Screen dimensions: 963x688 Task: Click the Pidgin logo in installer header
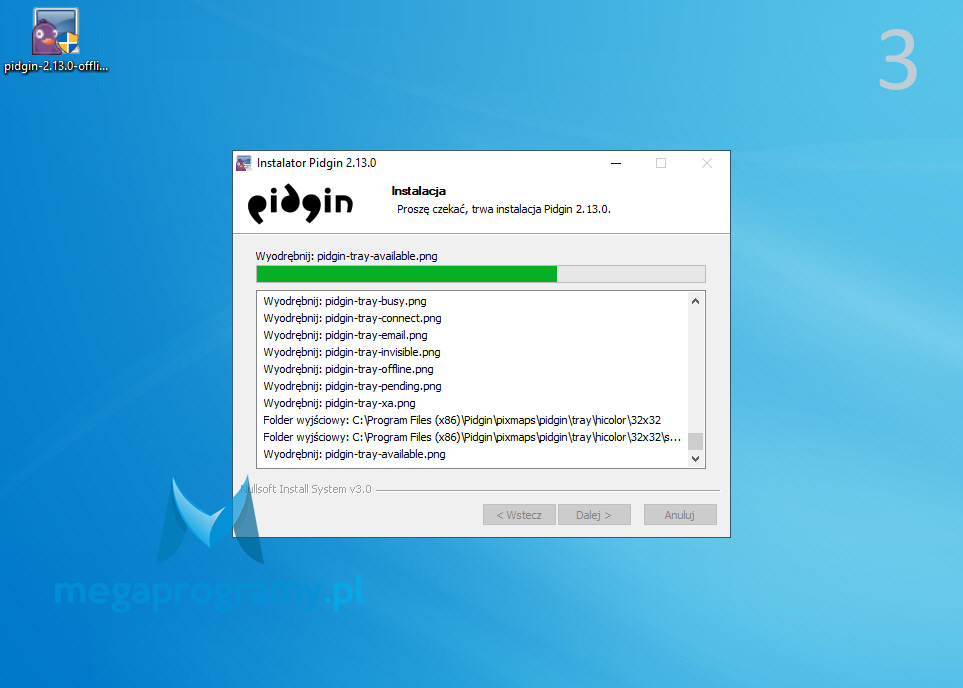[300, 202]
